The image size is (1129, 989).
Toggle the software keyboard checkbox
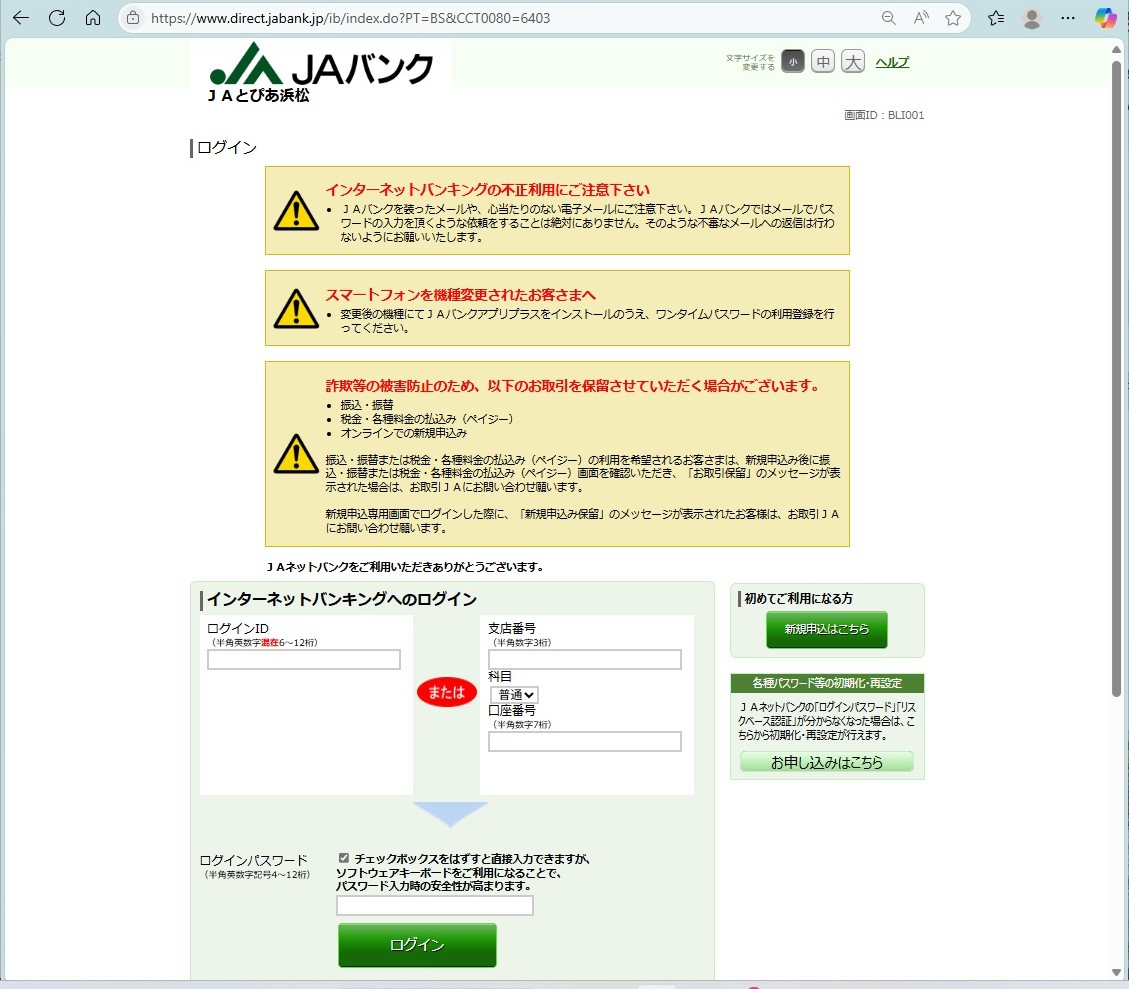coord(343,858)
